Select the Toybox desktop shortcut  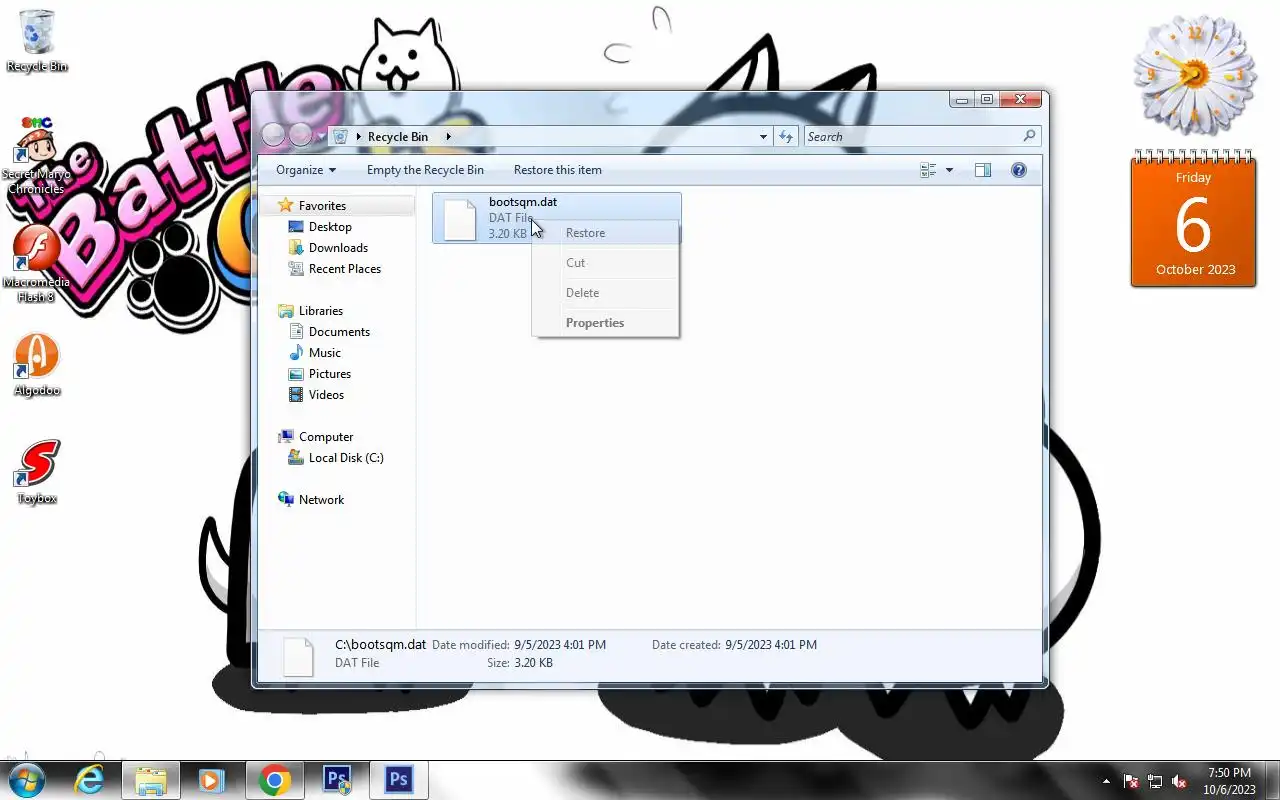coord(37,472)
